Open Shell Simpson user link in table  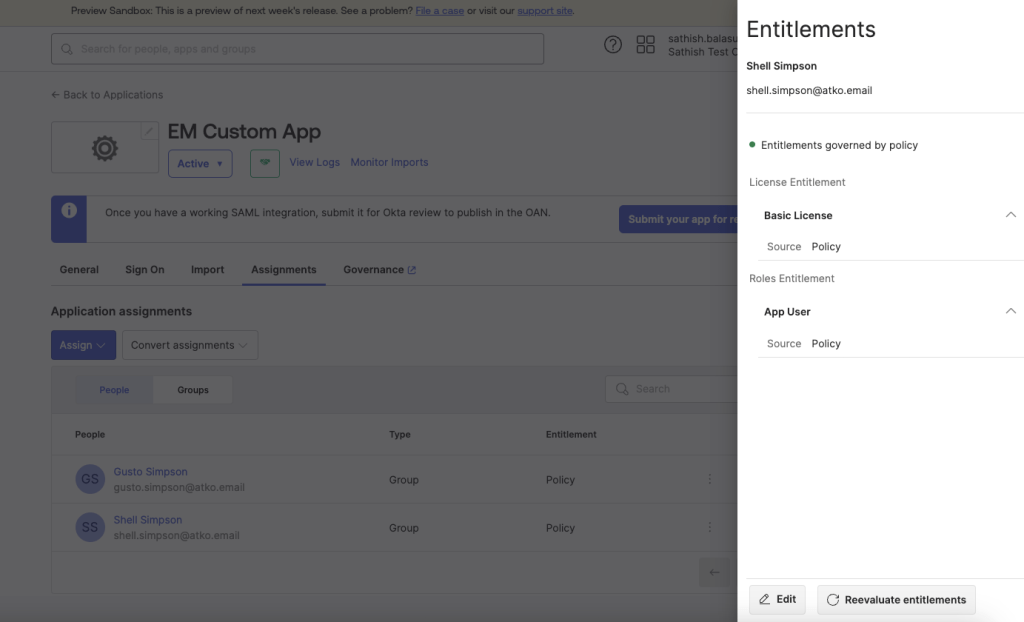click(148, 519)
